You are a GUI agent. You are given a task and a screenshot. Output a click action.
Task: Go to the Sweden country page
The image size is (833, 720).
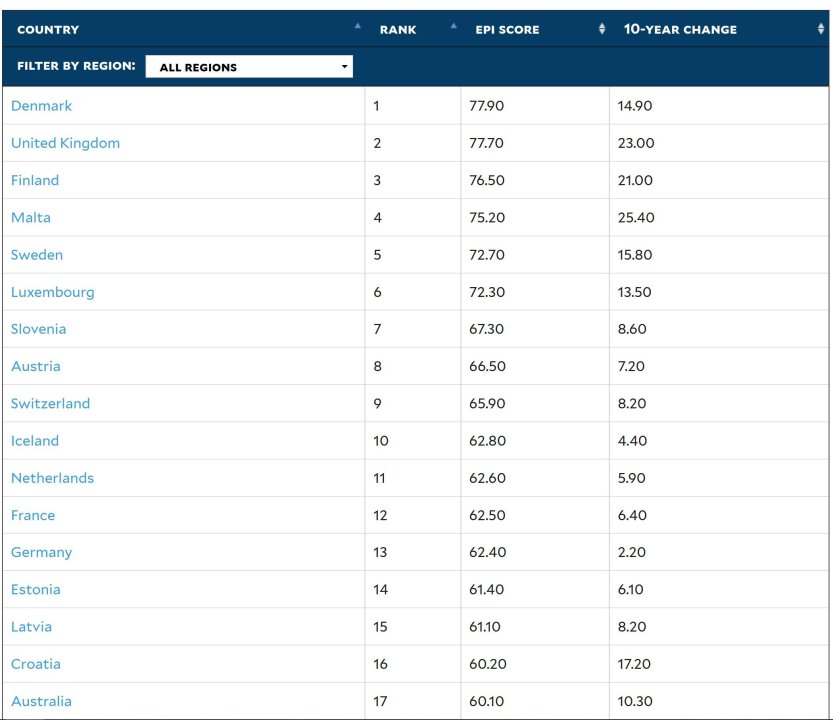(37, 255)
